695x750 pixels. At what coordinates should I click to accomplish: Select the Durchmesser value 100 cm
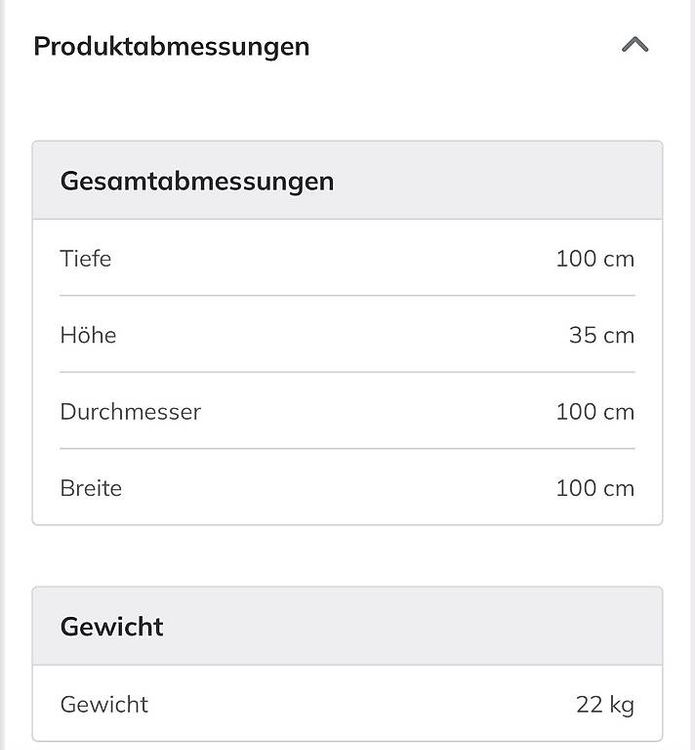tap(595, 412)
